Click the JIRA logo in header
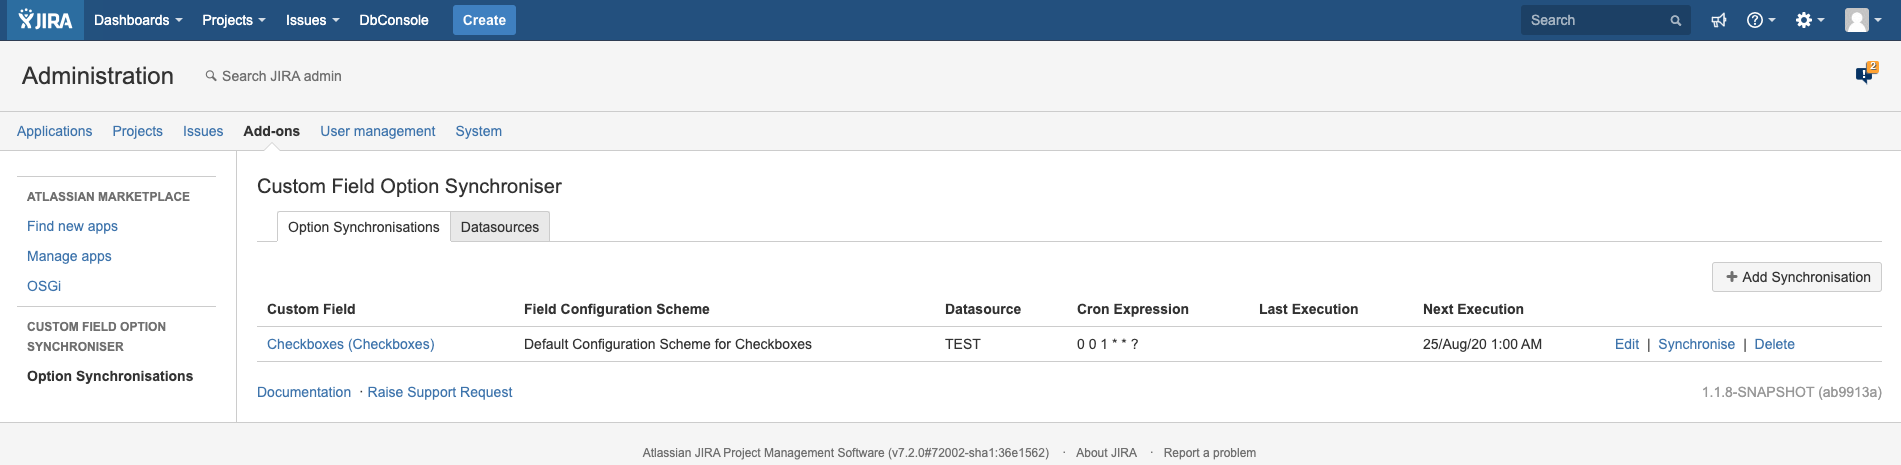 point(46,20)
